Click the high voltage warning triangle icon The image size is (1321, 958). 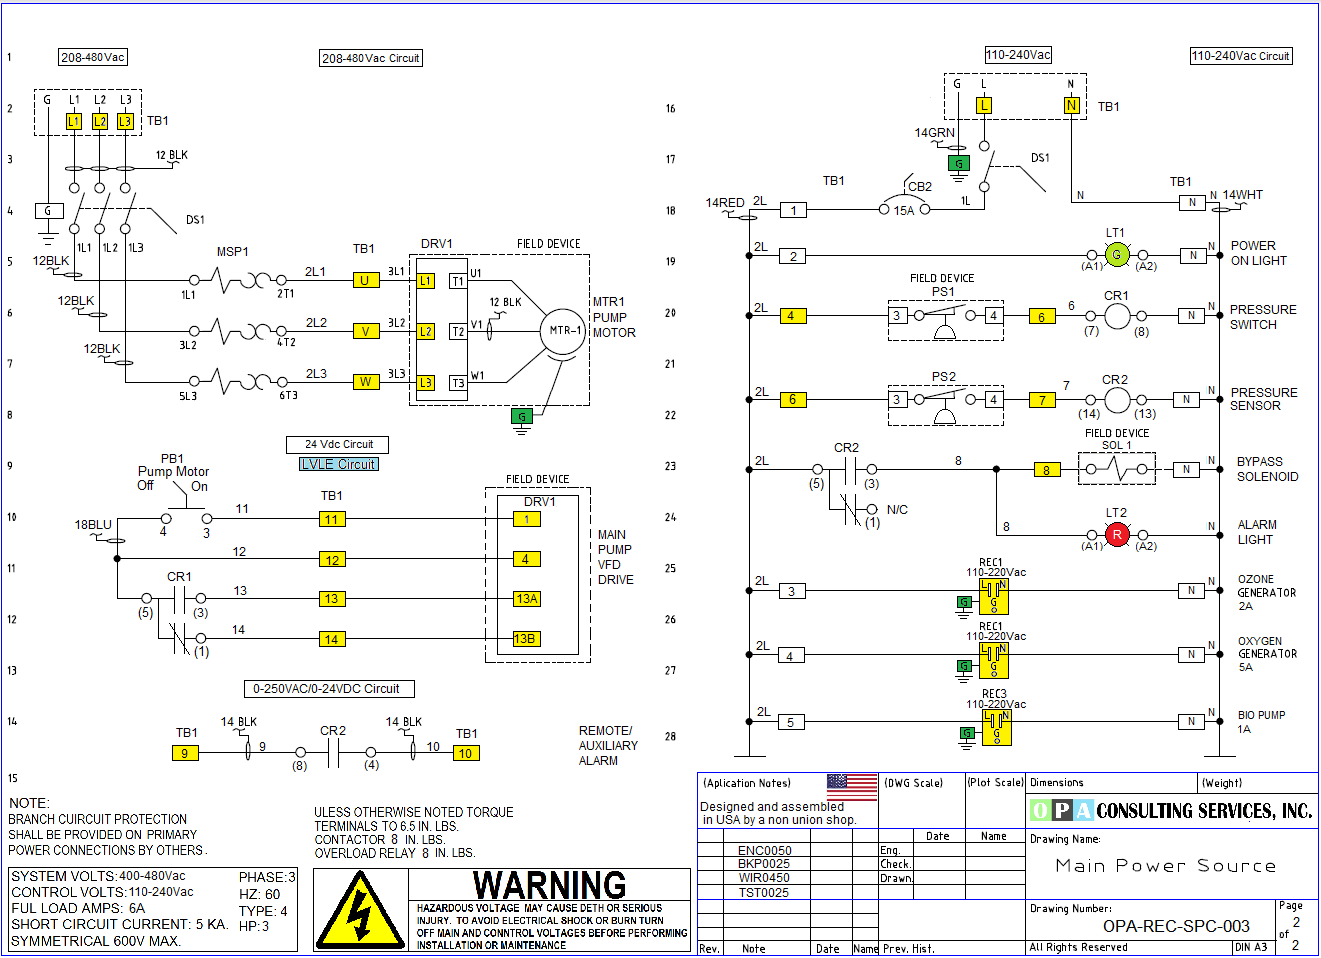click(x=360, y=910)
